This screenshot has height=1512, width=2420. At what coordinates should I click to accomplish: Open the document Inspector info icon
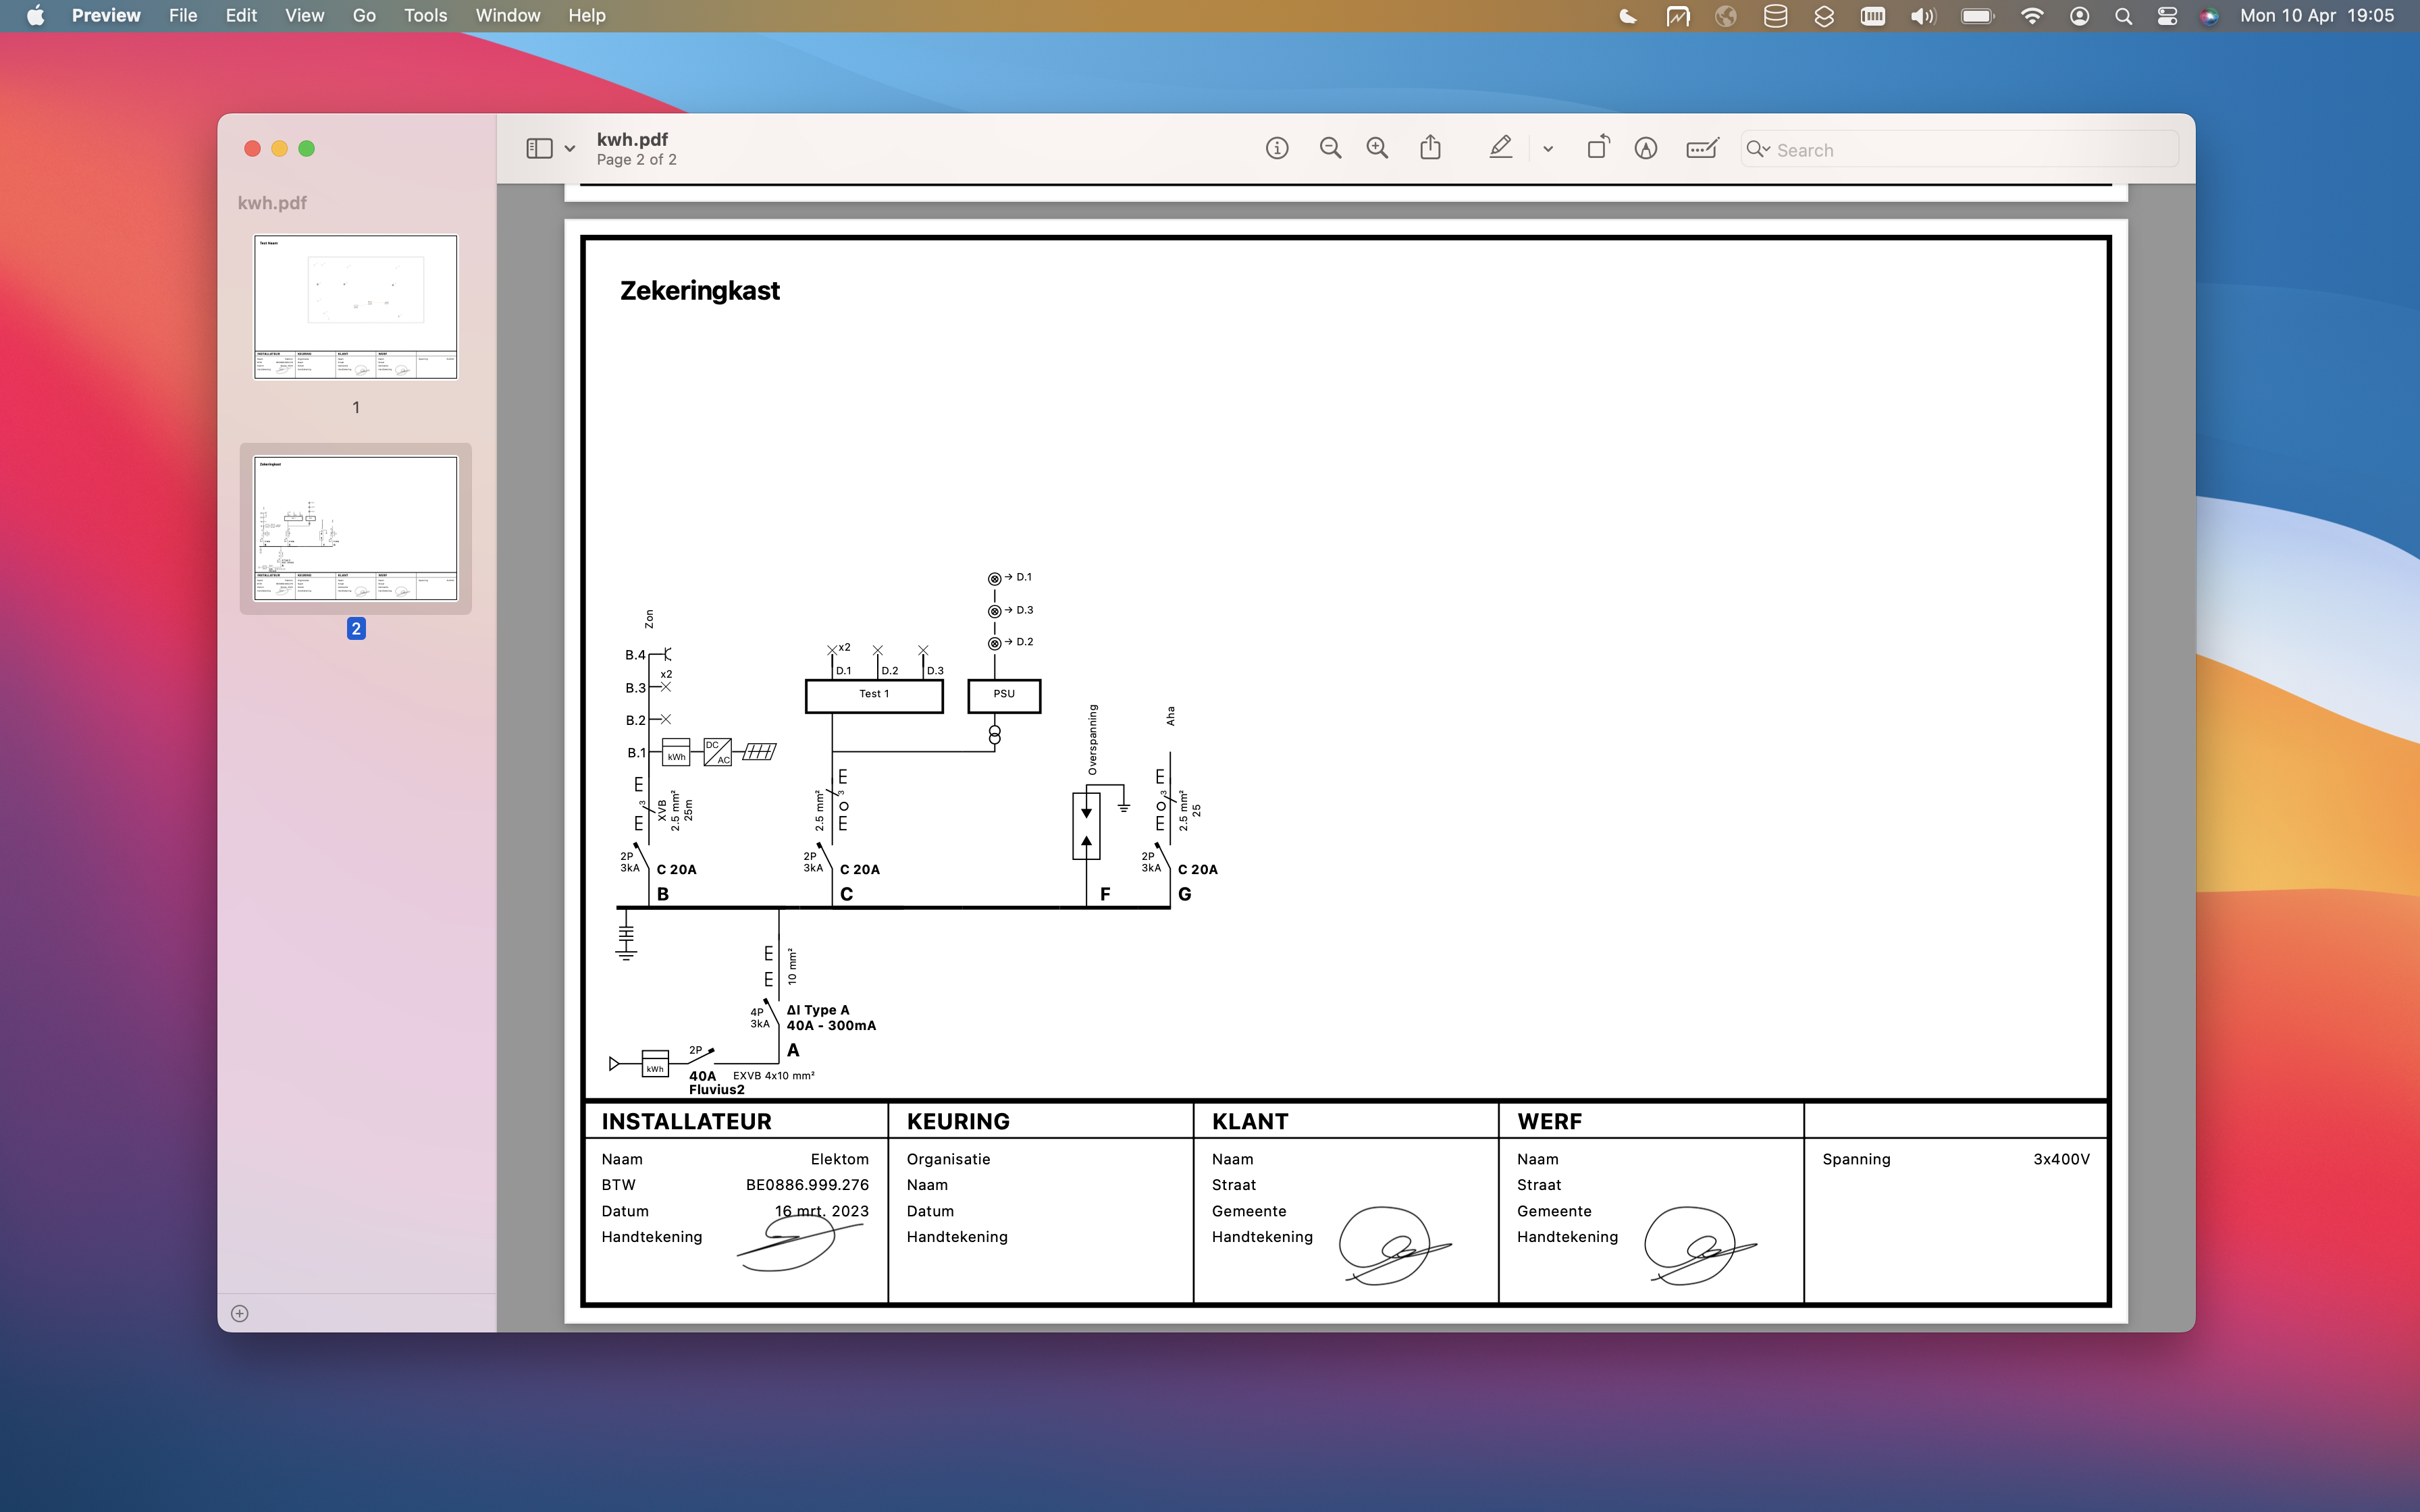coord(1277,149)
